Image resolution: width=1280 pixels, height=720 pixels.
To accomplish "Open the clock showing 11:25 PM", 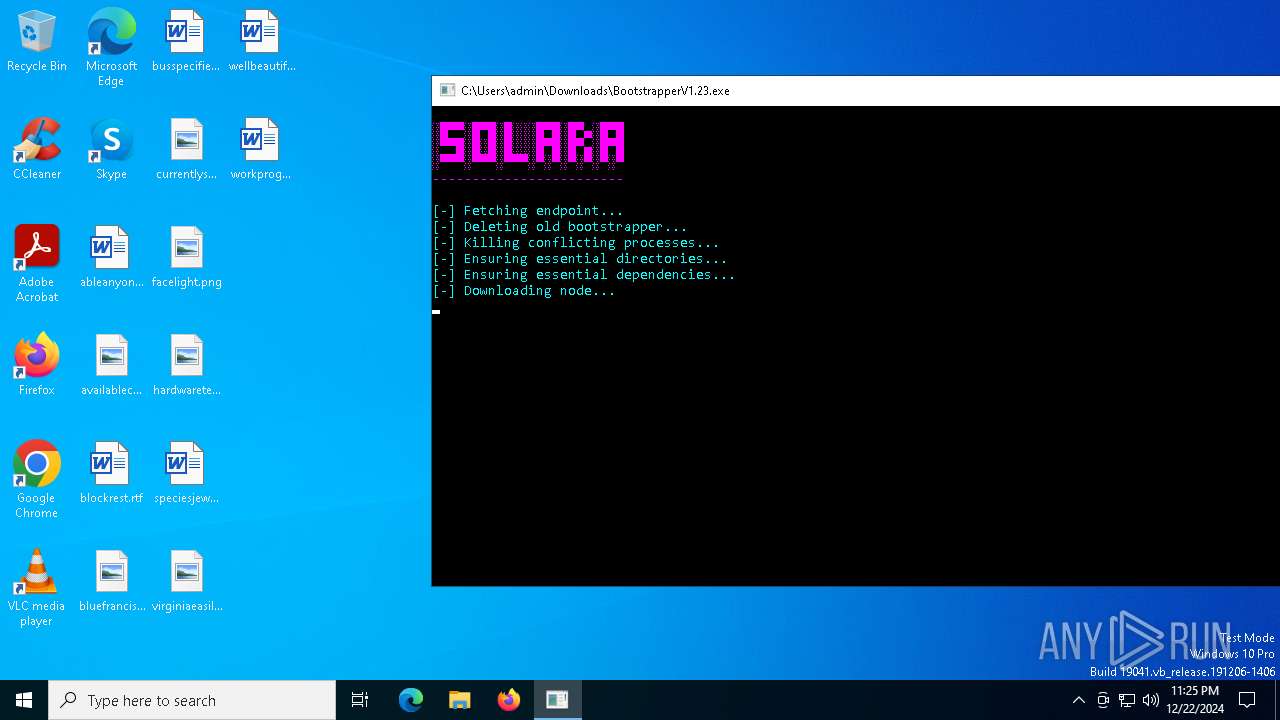I will tap(1194, 700).
